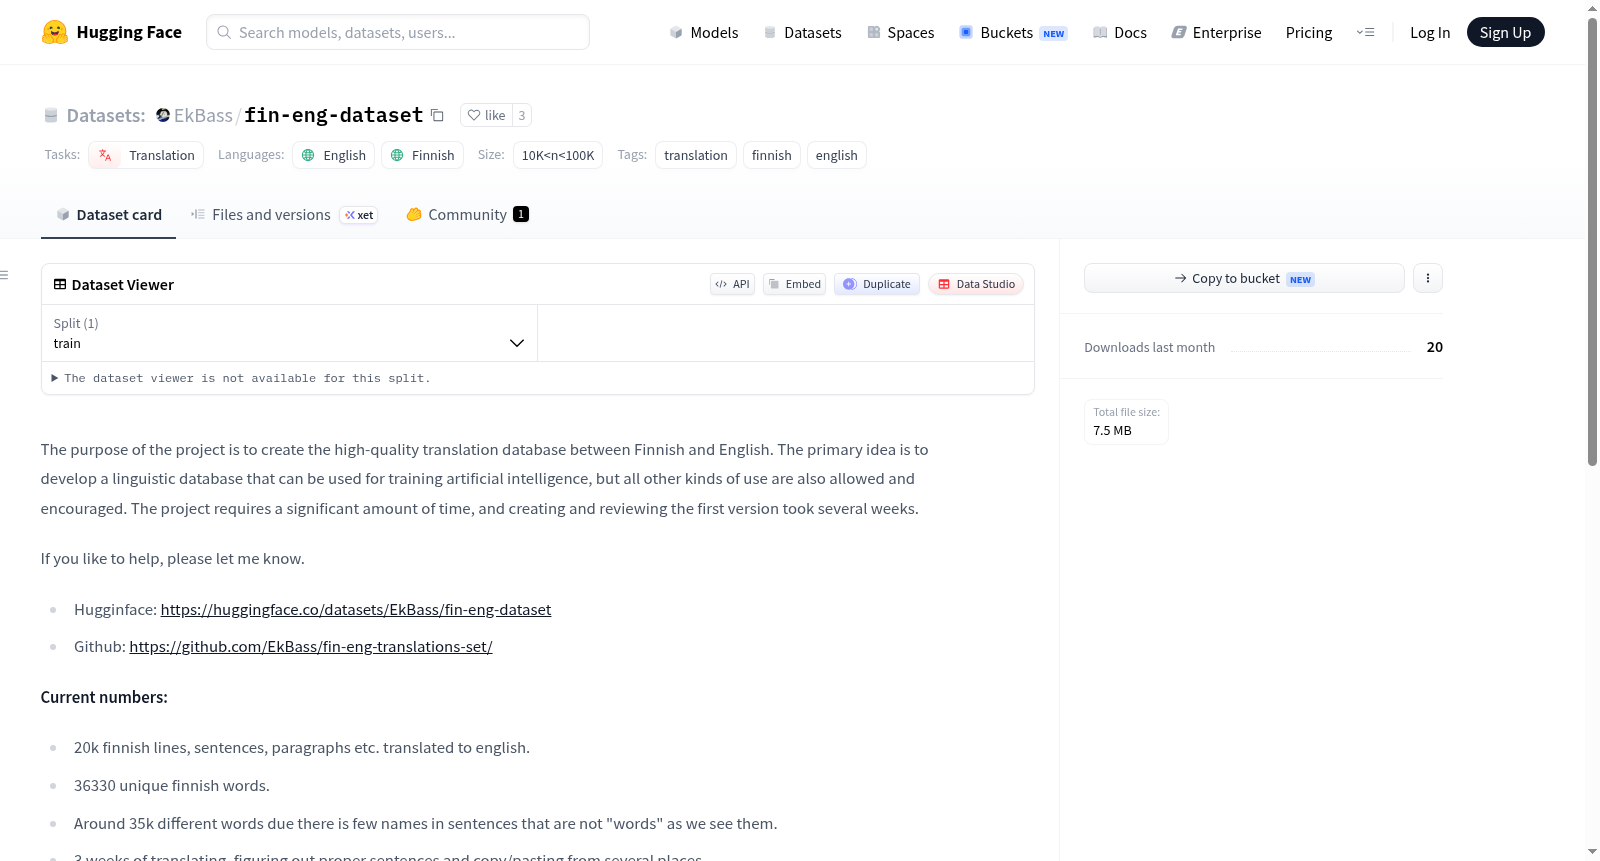The image size is (1600, 861).
Task: Click the Duplicate button
Action: (x=877, y=284)
